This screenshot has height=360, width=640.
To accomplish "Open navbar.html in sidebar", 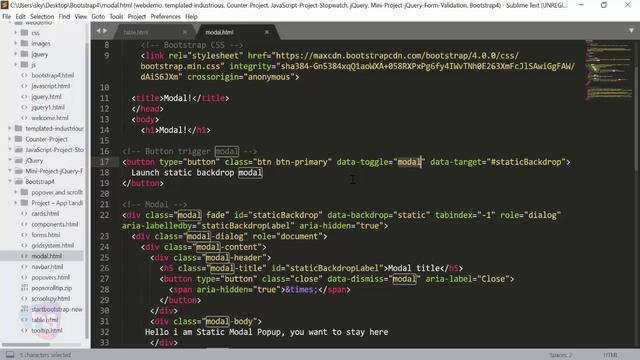I will pos(47,267).
